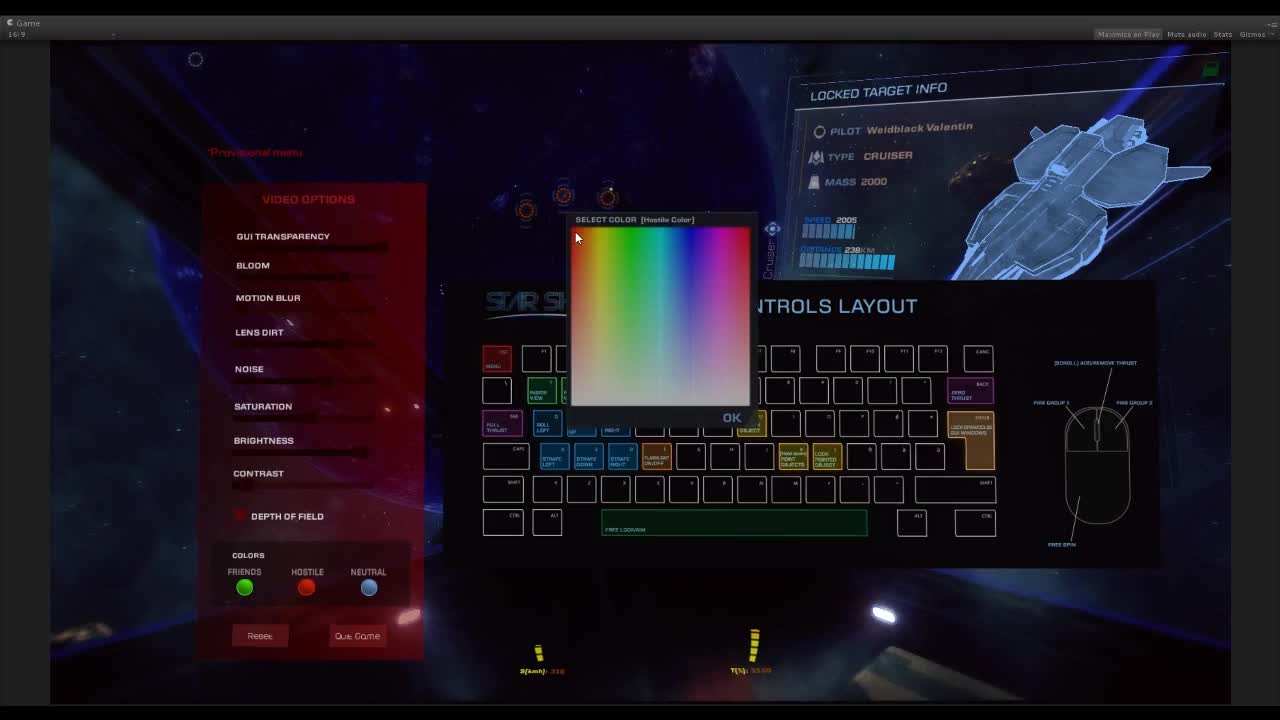The height and width of the screenshot is (720, 1280).
Task: Switch to the Game tab
Action: [x=22, y=22]
